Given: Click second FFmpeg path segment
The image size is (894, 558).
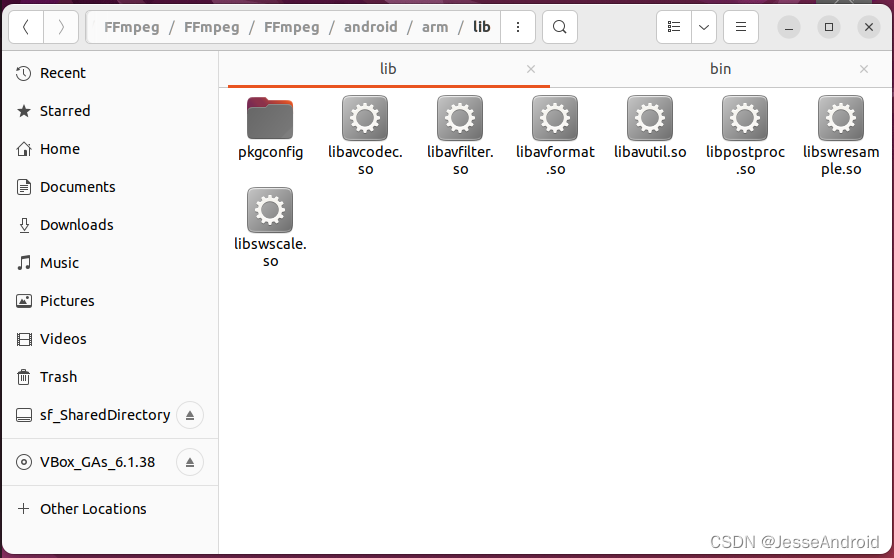Looking at the screenshot, I should tap(212, 27).
